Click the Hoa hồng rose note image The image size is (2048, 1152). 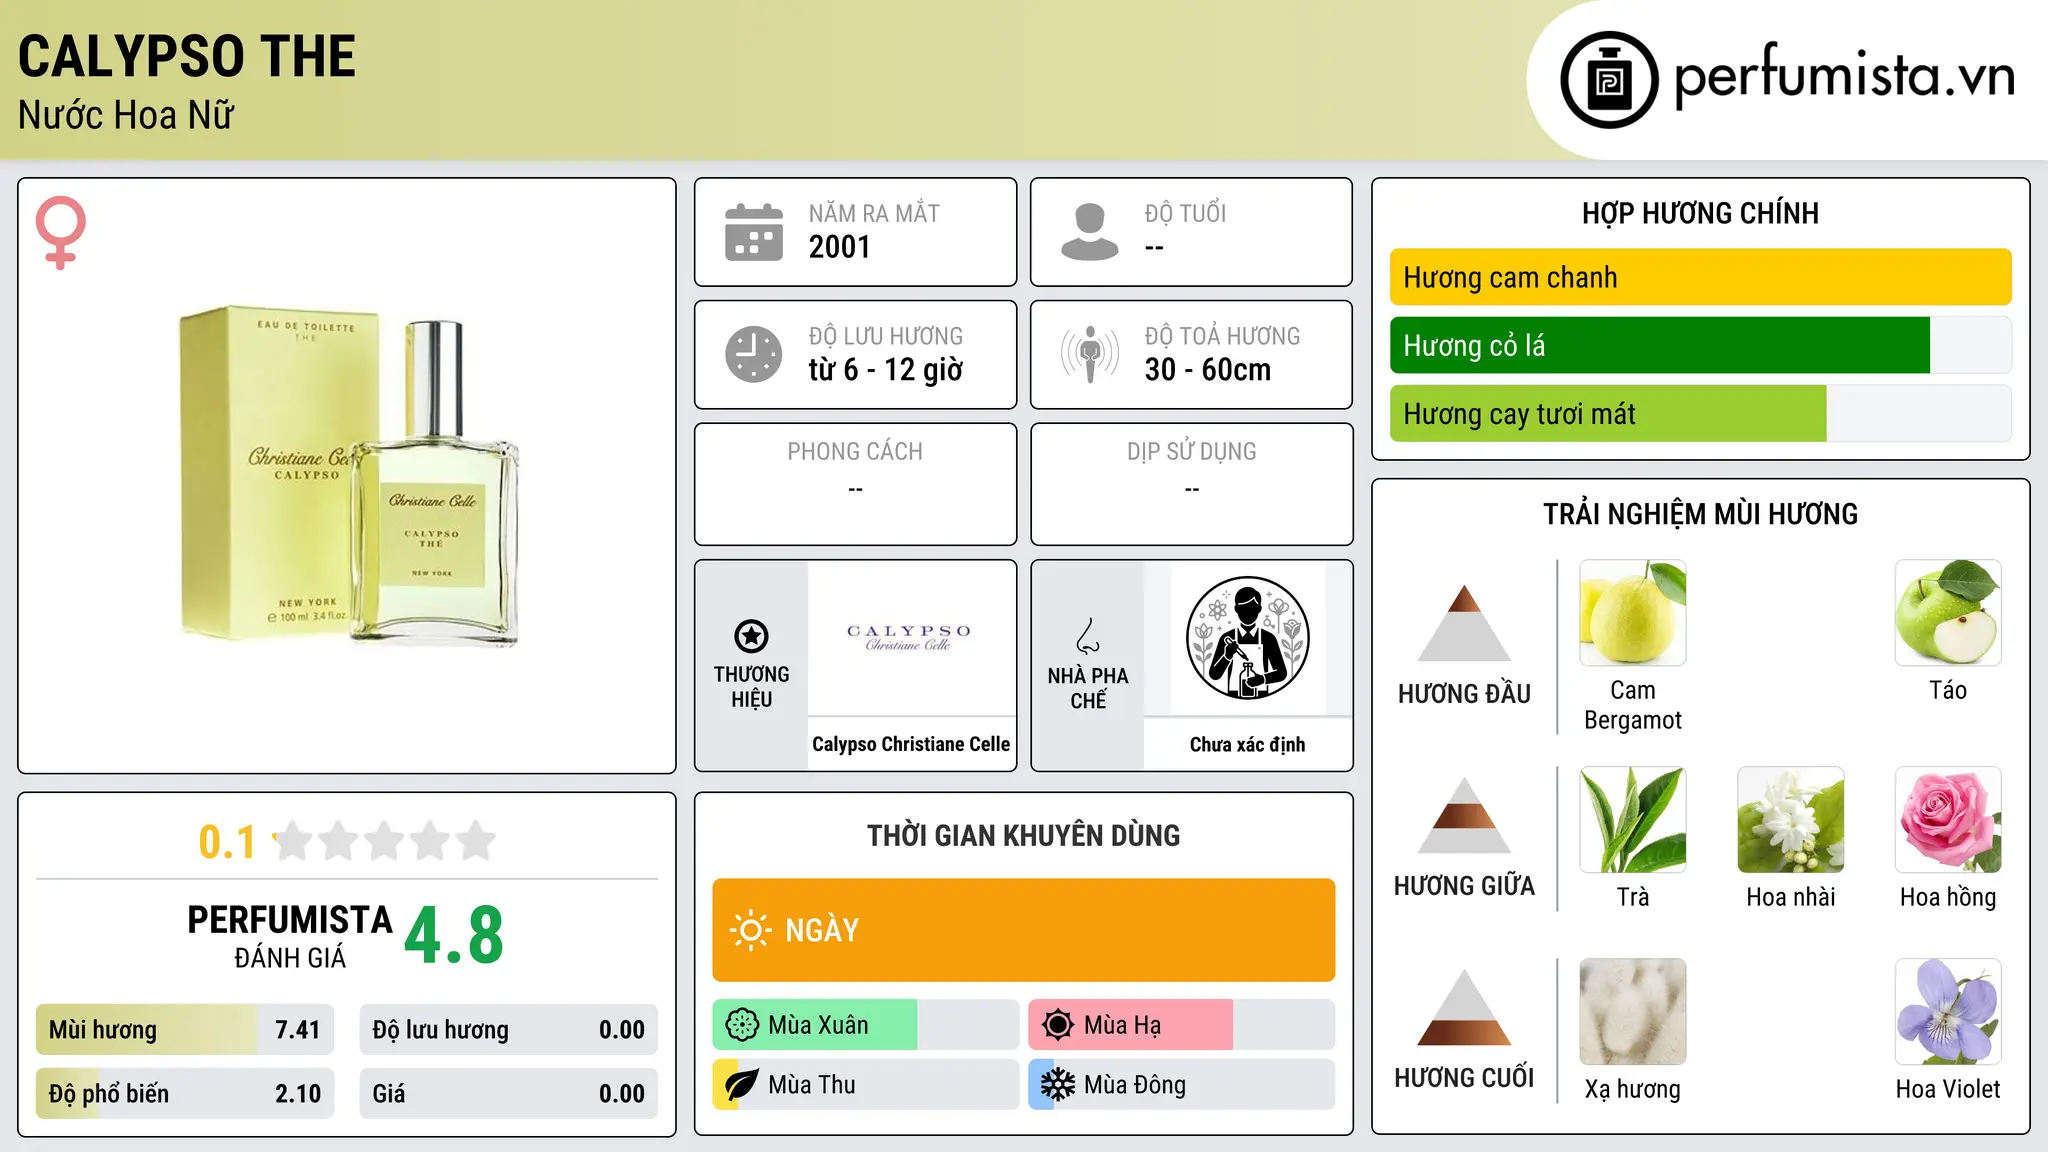[1948, 820]
